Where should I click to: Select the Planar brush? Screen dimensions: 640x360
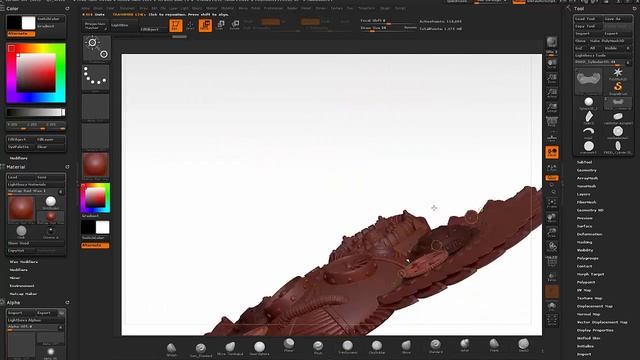(x=289, y=345)
